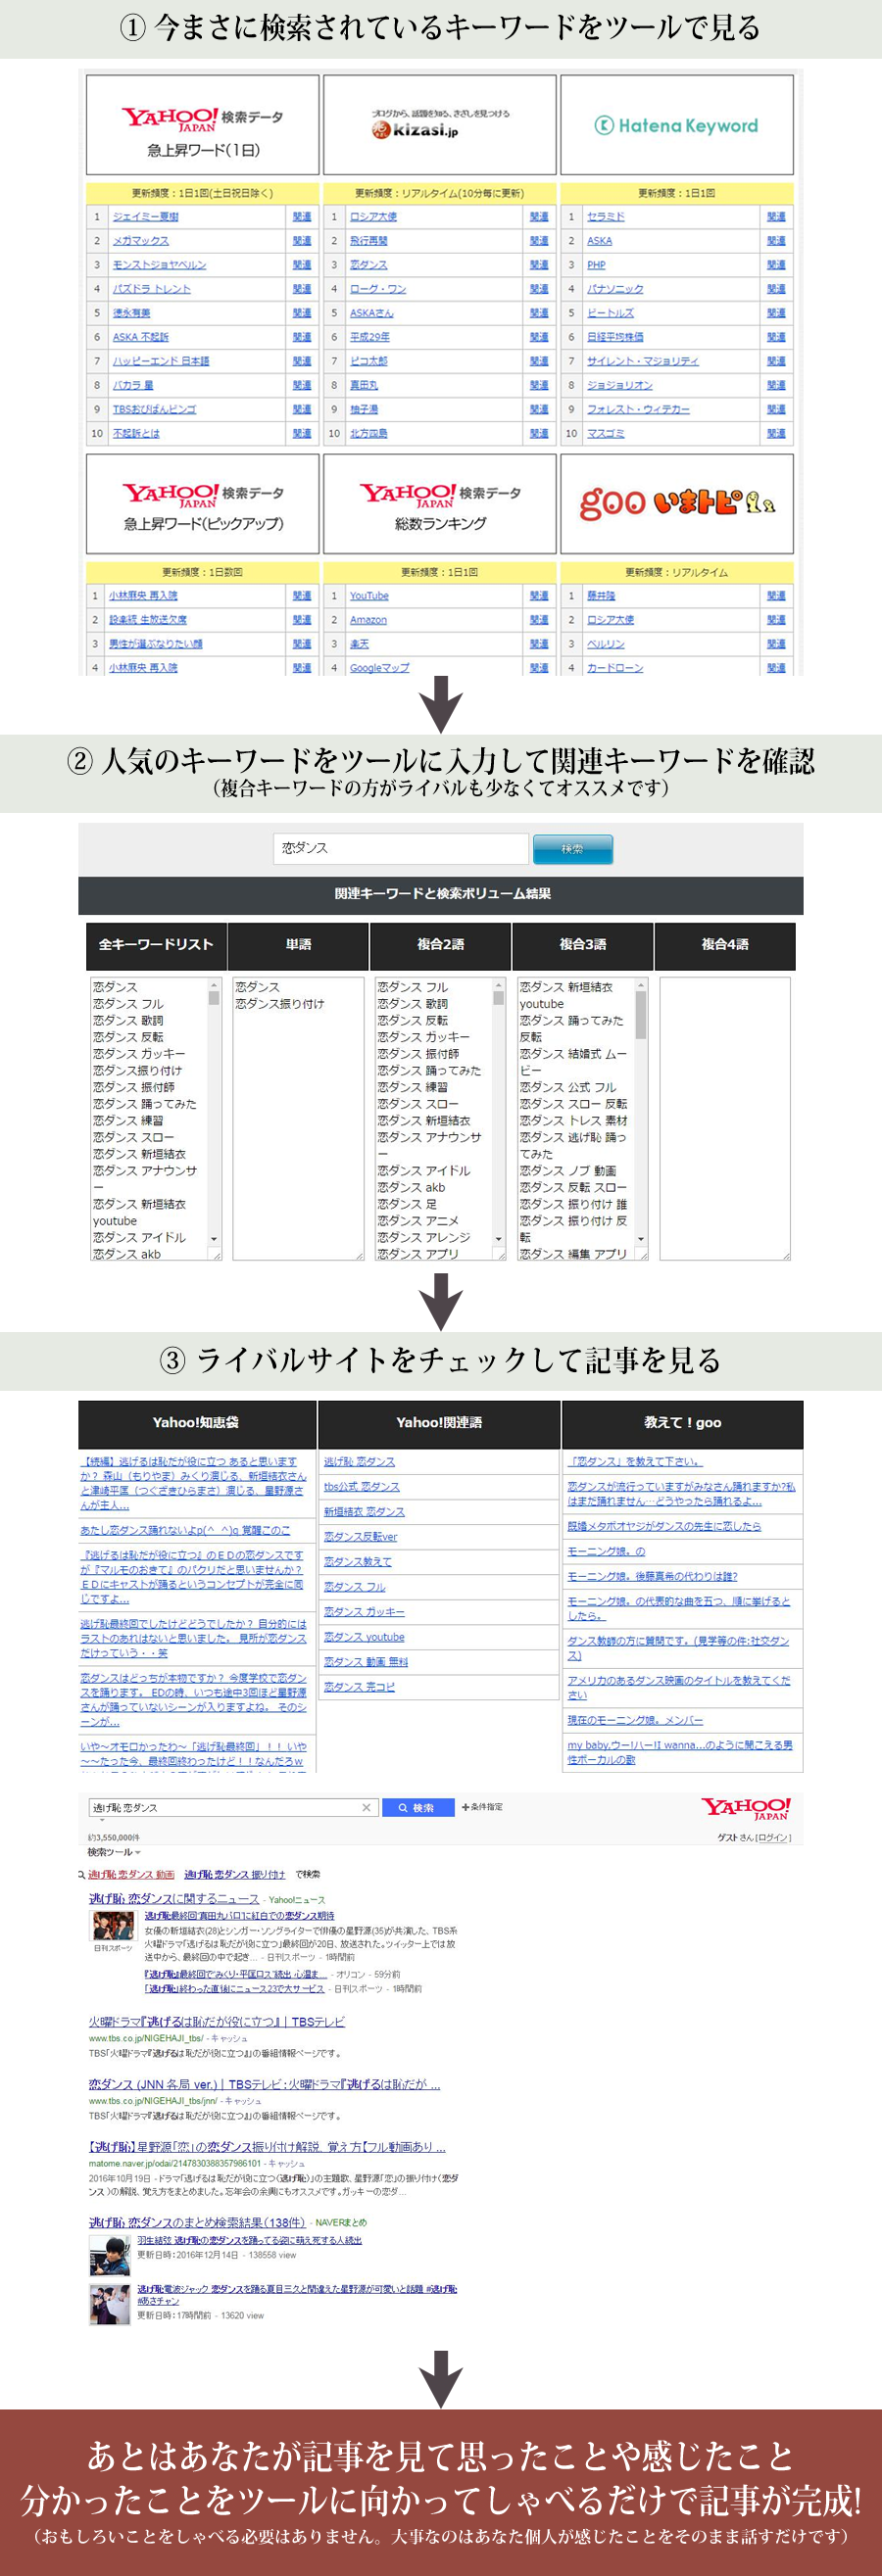The image size is (882, 2576).
Task: Click down arrow of 全キーワードリスト scrollbar
Action: pyautogui.click(x=214, y=1239)
